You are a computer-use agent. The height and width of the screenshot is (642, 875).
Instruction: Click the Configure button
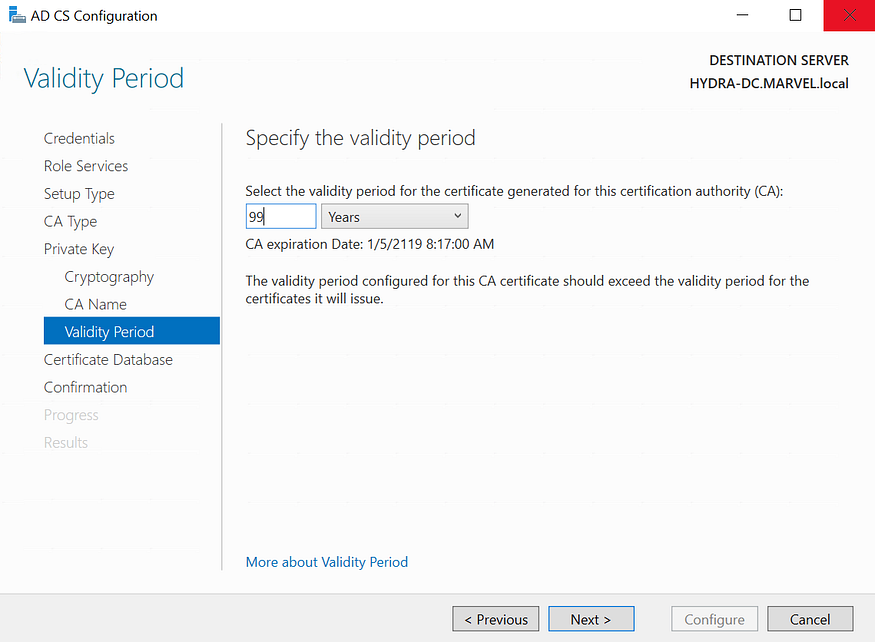pyautogui.click(x=714, y=618)
